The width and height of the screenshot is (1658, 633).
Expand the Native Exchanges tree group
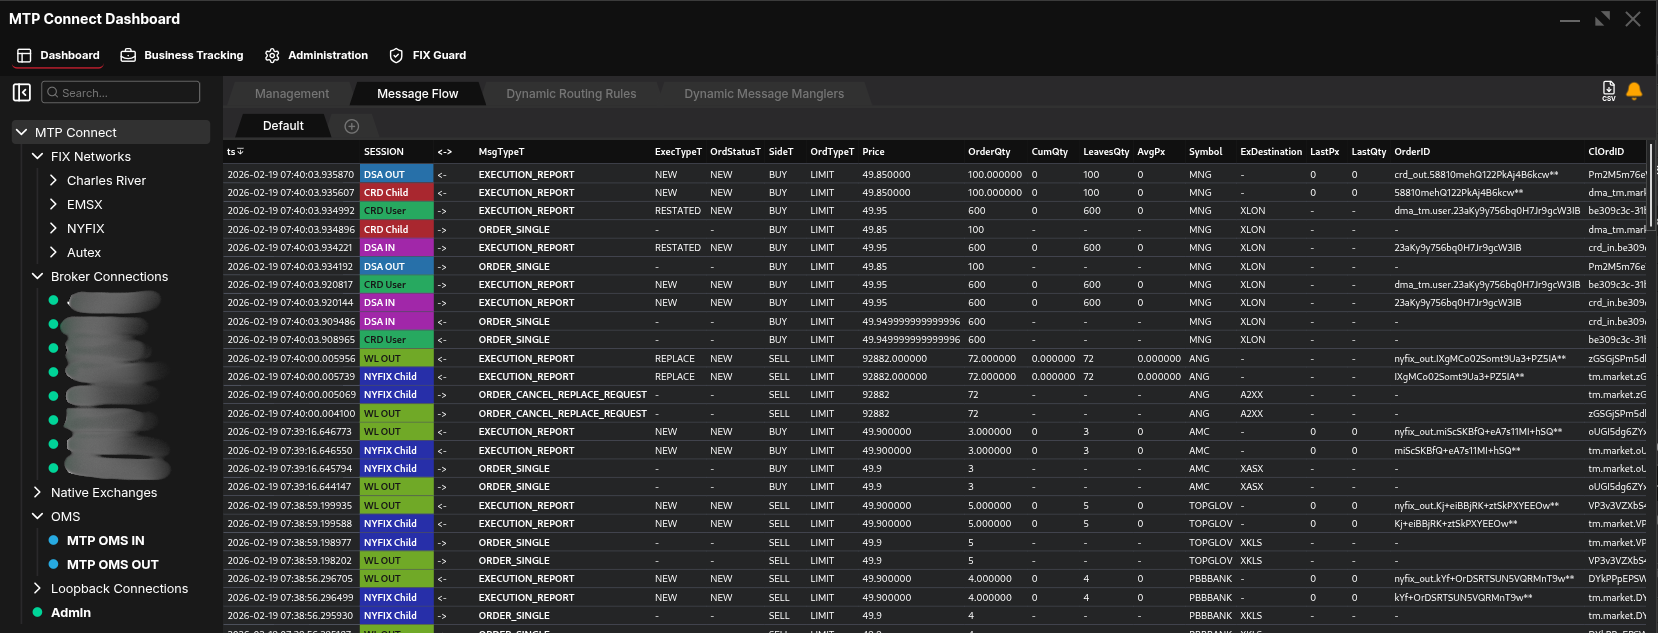tap(38, 493)
